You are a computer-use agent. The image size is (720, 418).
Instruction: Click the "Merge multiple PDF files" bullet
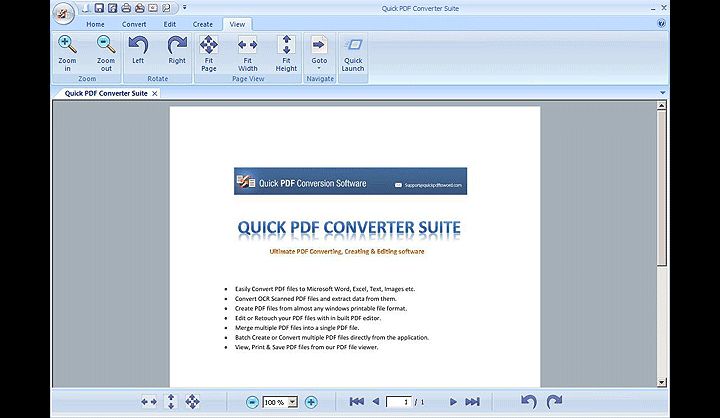pyautogui.click(x=297, y=328)
